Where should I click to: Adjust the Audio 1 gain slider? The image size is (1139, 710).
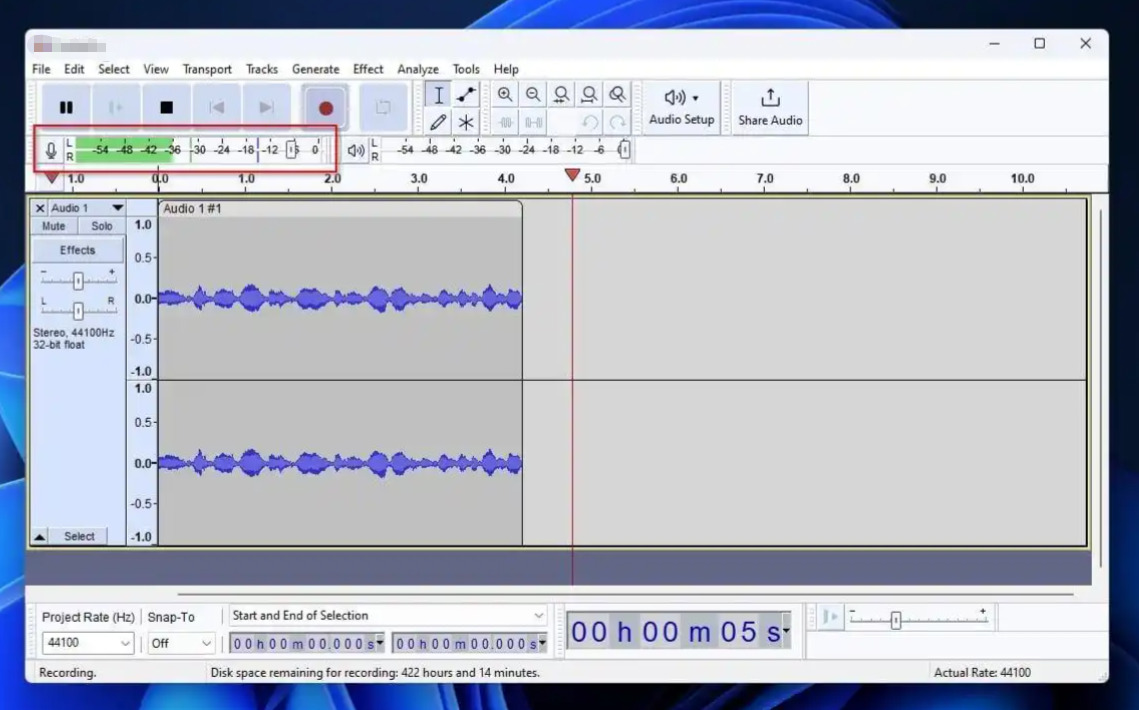tap(78, 281)
